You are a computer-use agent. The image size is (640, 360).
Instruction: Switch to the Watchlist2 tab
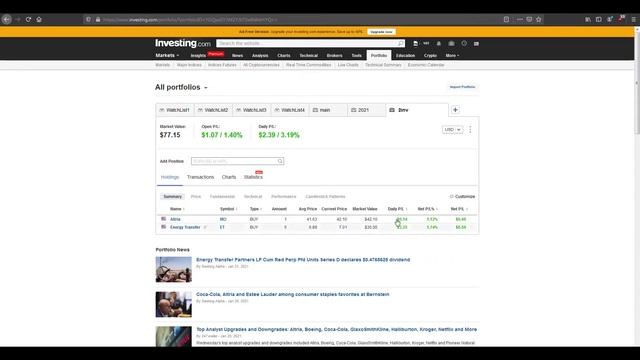tap(213, 110)
